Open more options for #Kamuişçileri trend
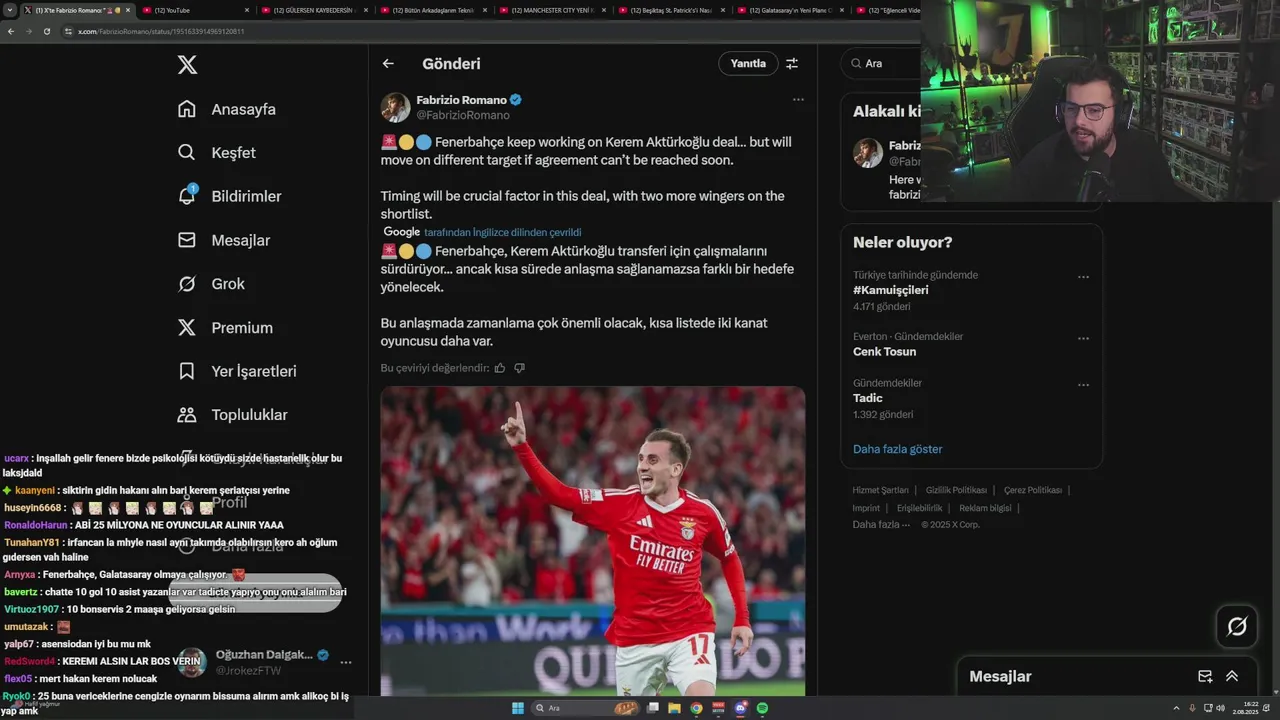 tap(1083, 277)
